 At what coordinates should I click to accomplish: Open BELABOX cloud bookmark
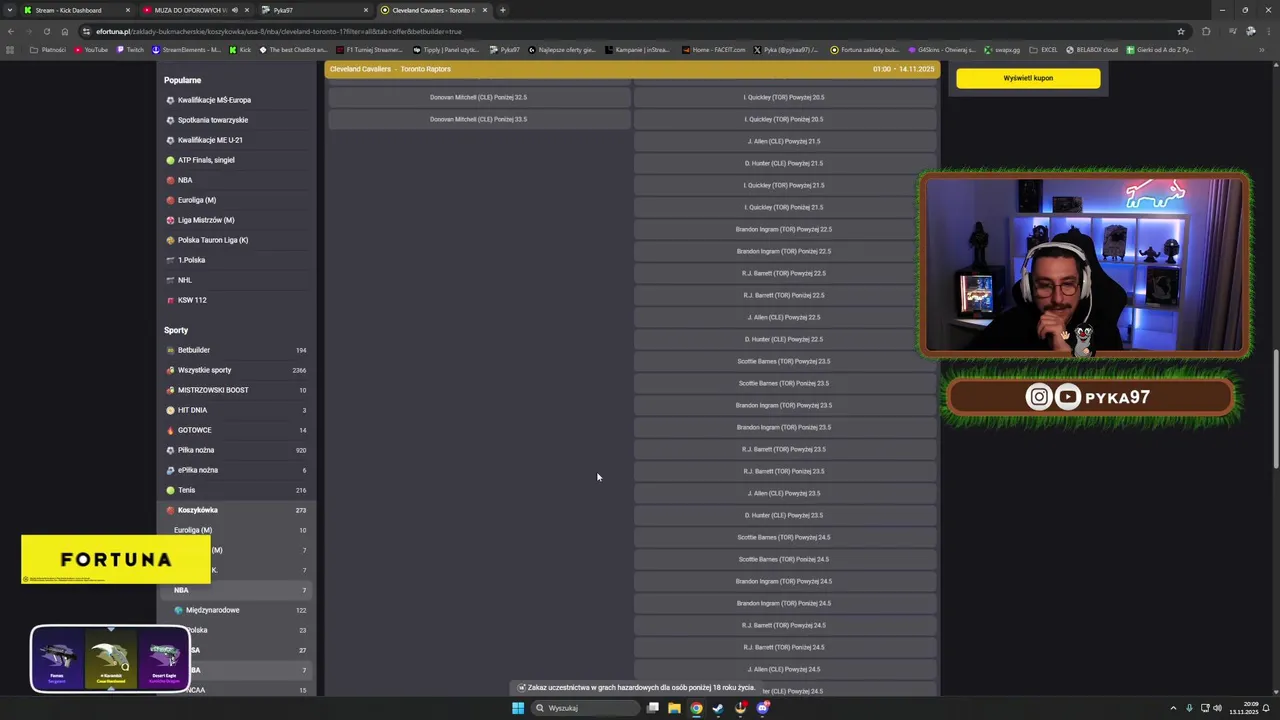click(1092, 50)
